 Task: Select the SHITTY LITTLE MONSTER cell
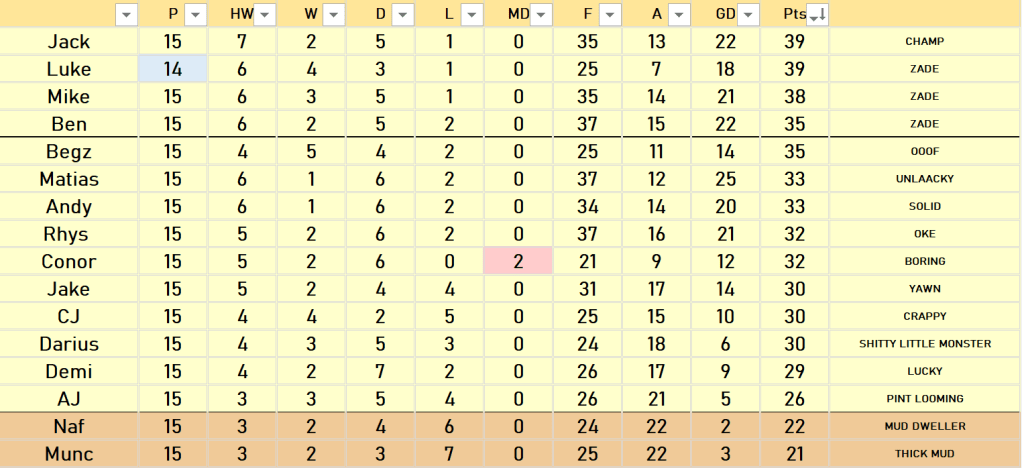click(x=924, y=344)
